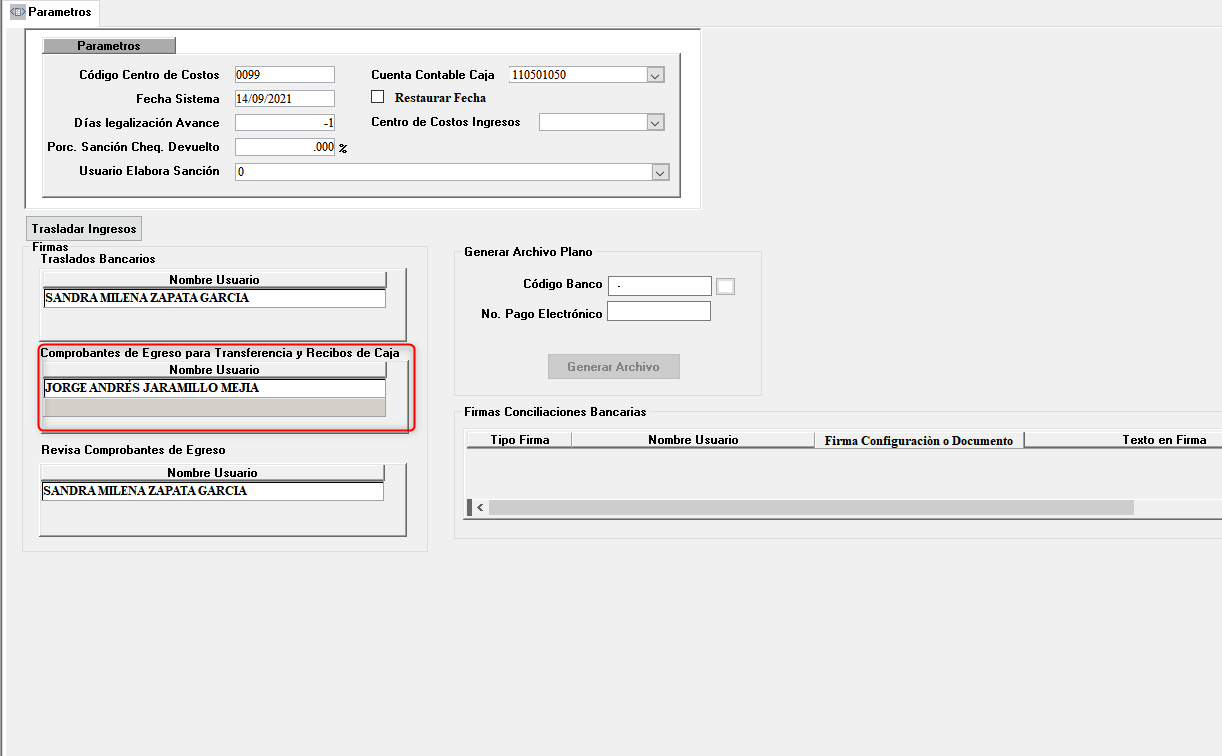Open the Centro de Costos Ingresos dropdown
Image resolution: width=1222 pixels, height=756 pixels.
[x=655, y=122]
